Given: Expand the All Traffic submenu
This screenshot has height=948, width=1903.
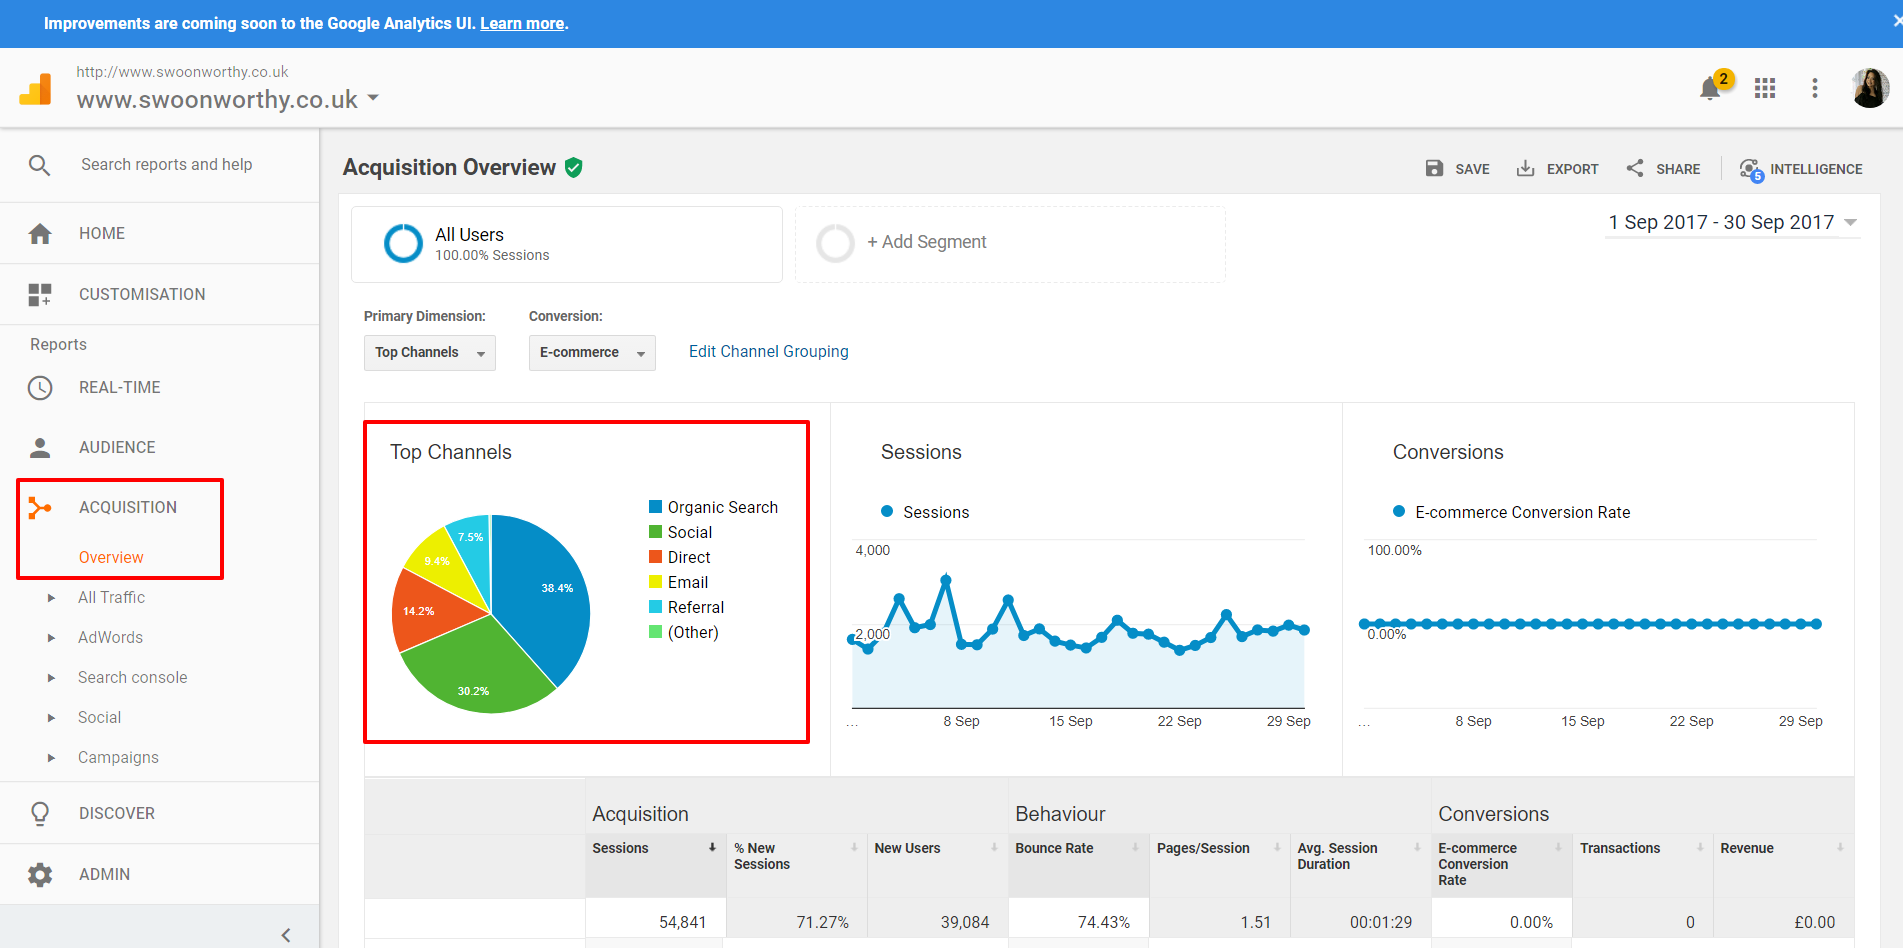Looking at the screenshot, I should pos(52,598).
